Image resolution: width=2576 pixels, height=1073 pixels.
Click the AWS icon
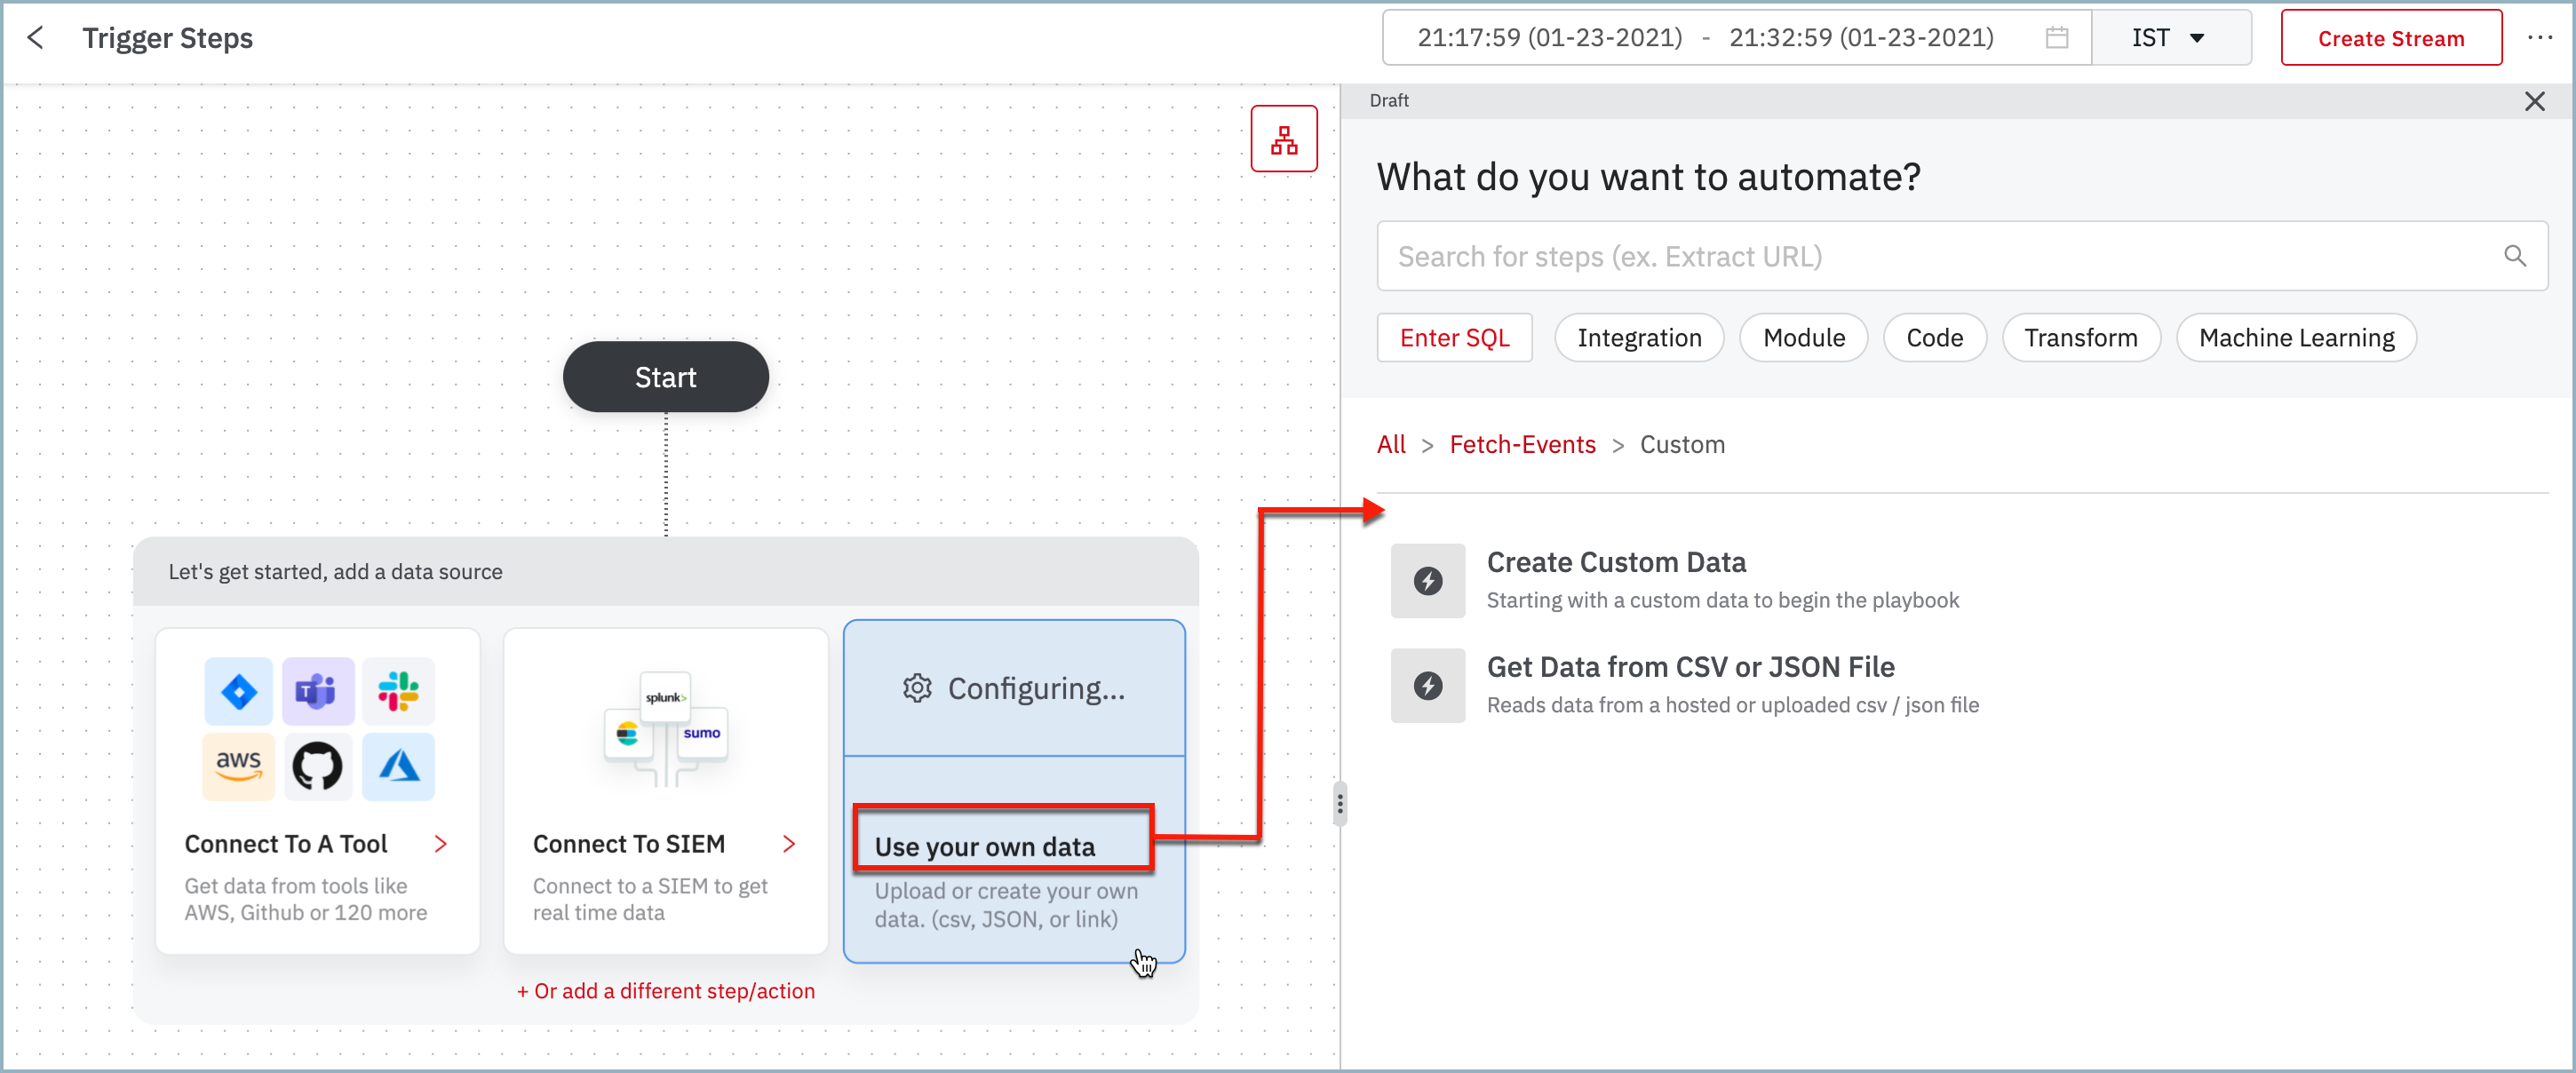click(x=238, y=767)
